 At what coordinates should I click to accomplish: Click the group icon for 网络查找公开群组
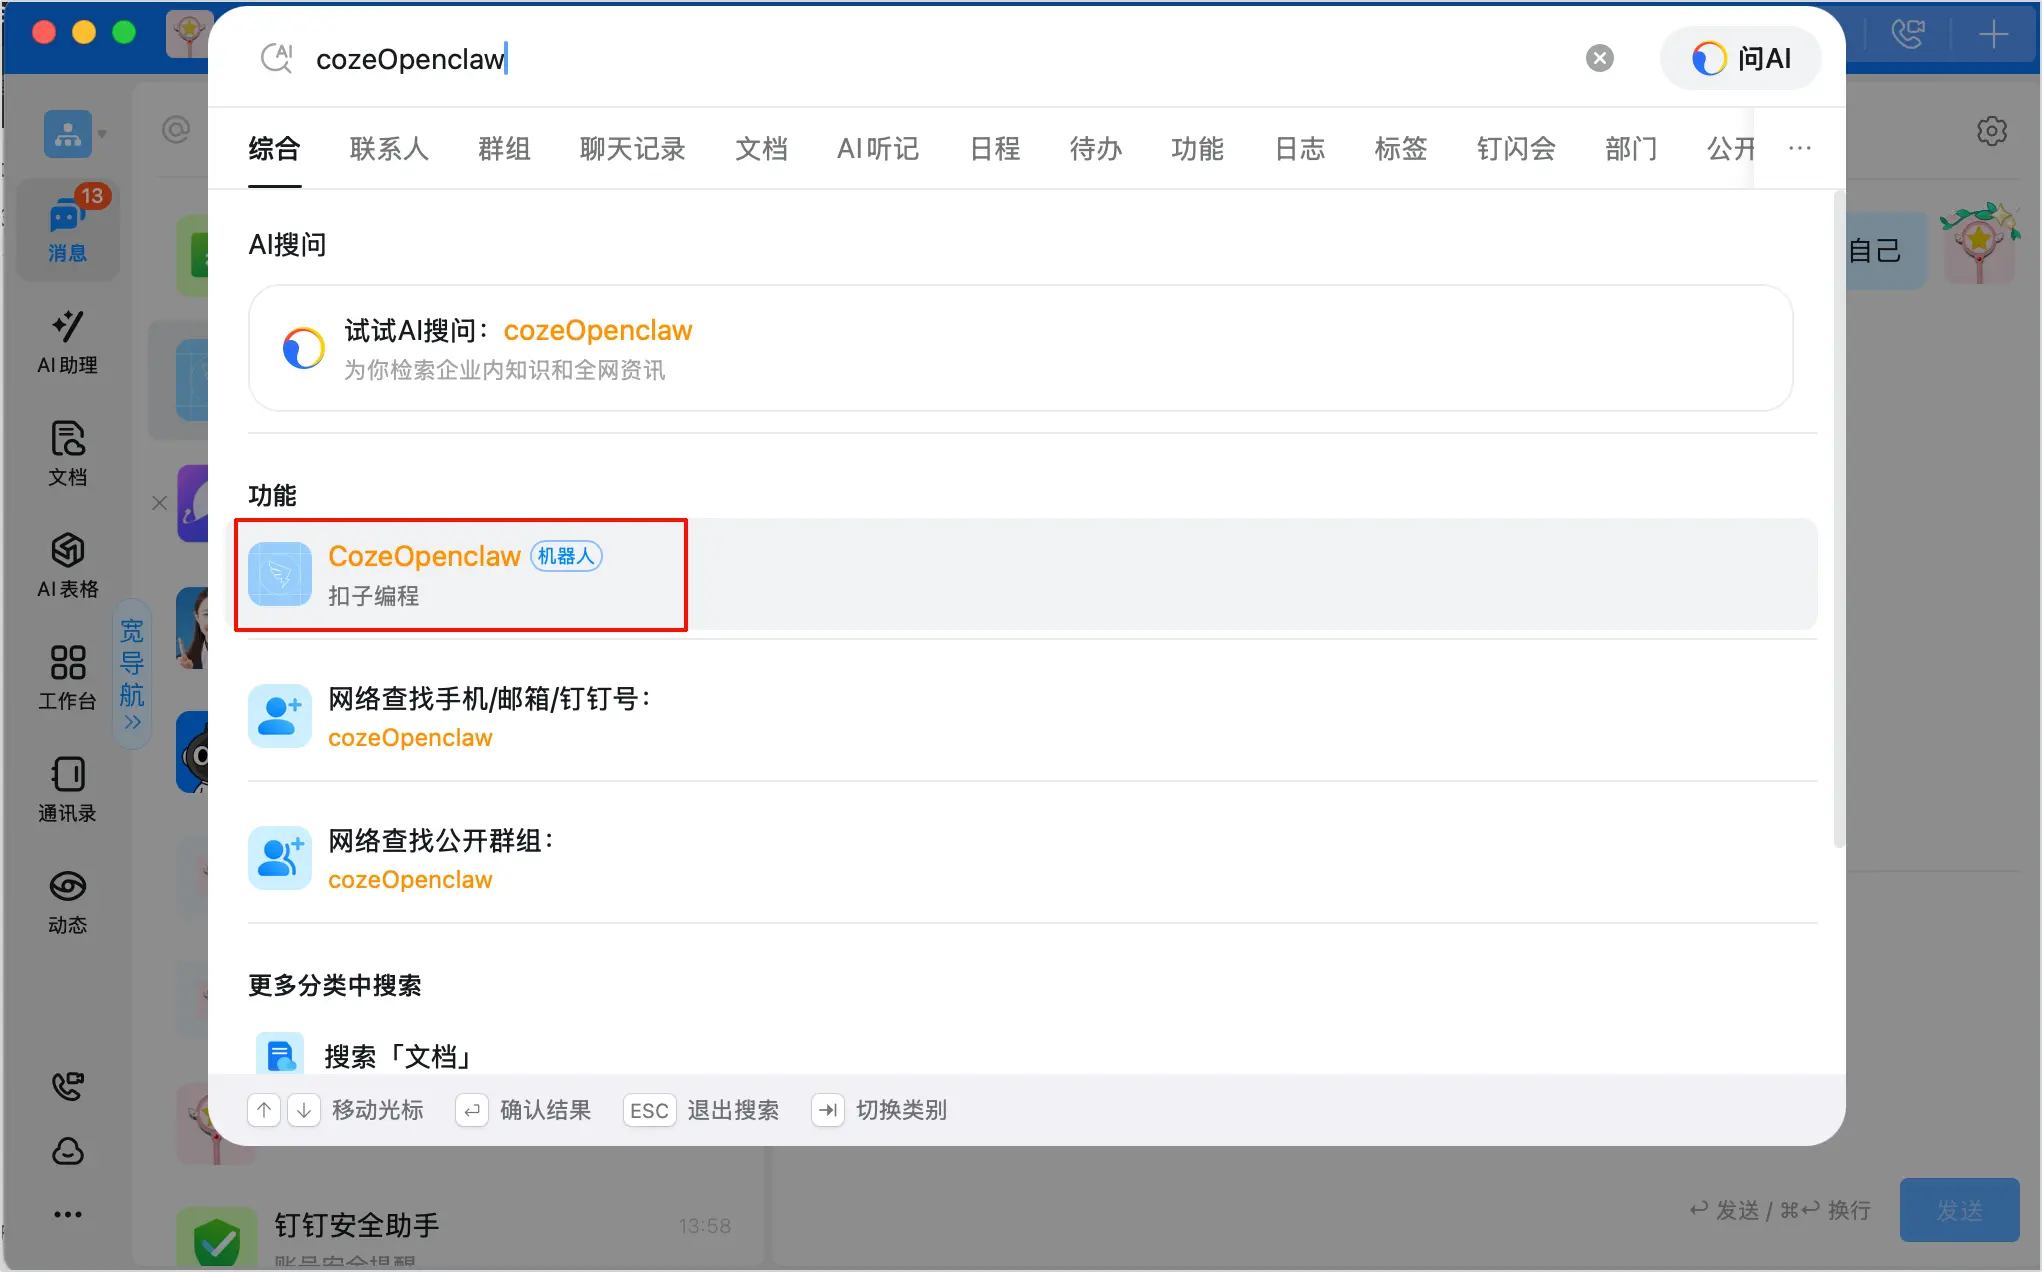tap(280, 858)
